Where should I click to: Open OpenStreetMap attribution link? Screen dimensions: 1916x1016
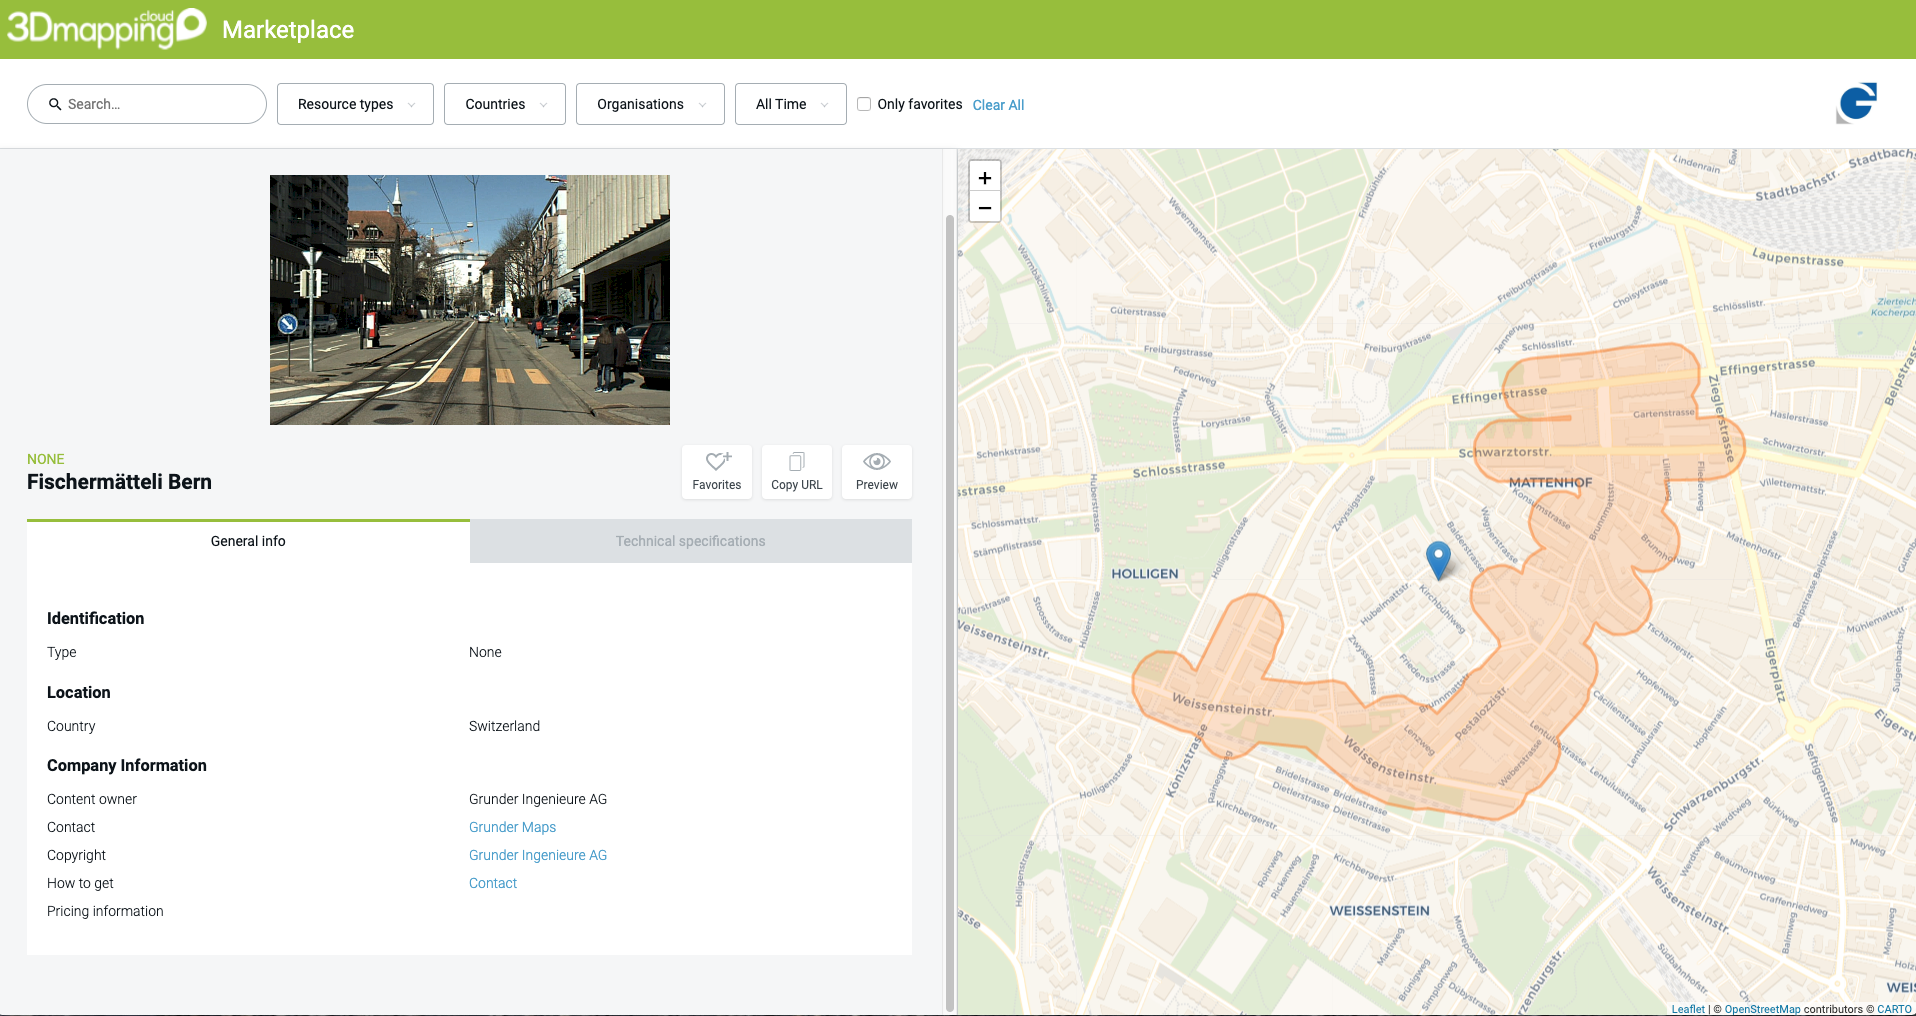pyautogui.click(x=1762, y=1009)
